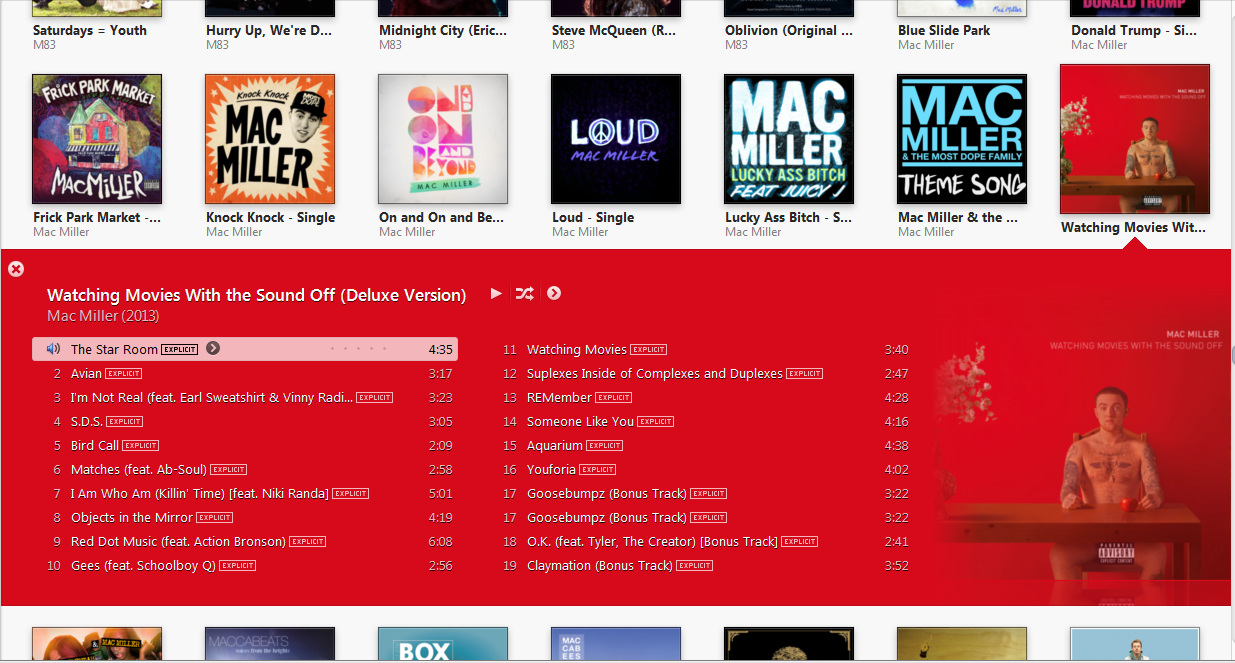Shuffle the Watching Movies album
Image resolution: width=1235 pixels, height=663 pixels.
point(524,293)
